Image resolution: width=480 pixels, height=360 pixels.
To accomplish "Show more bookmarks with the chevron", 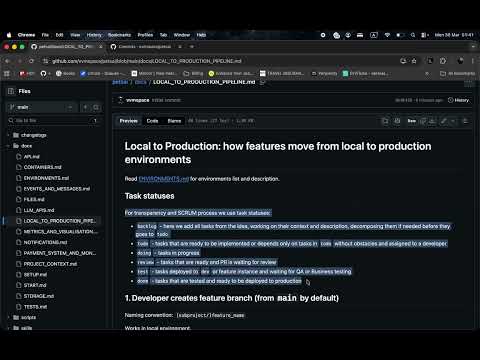I will pos(427,73).
